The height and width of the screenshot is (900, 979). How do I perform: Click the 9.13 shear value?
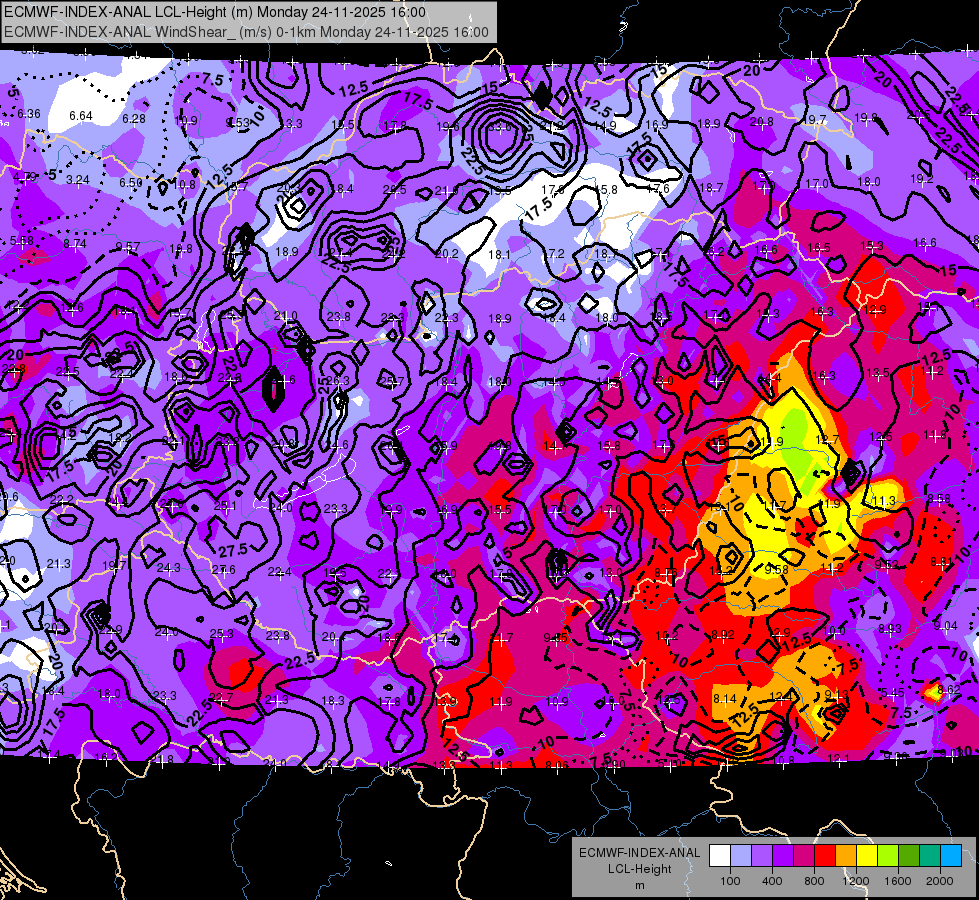tap(837, 695)
